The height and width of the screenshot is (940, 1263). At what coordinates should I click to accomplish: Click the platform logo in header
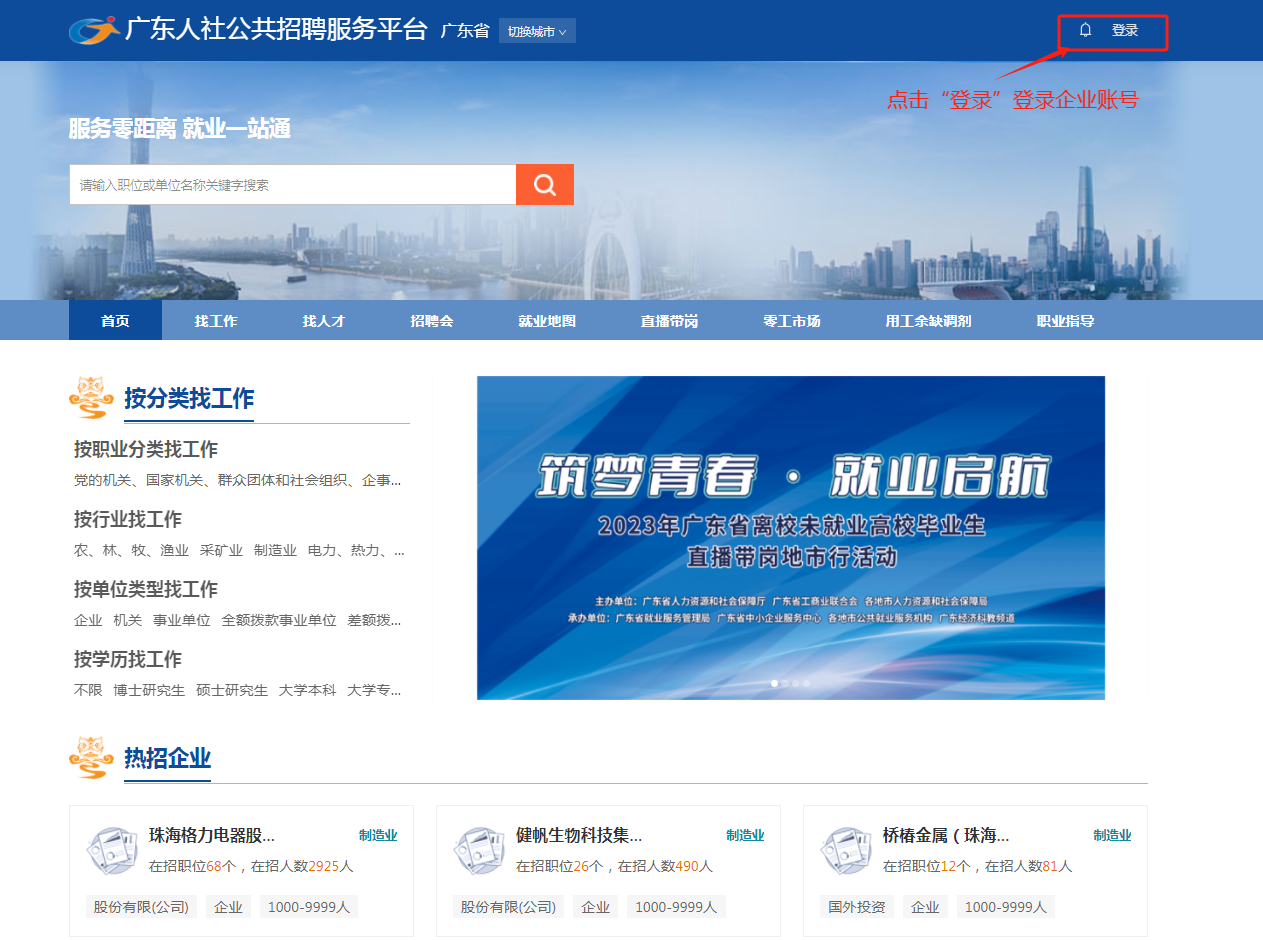(94, 30)
